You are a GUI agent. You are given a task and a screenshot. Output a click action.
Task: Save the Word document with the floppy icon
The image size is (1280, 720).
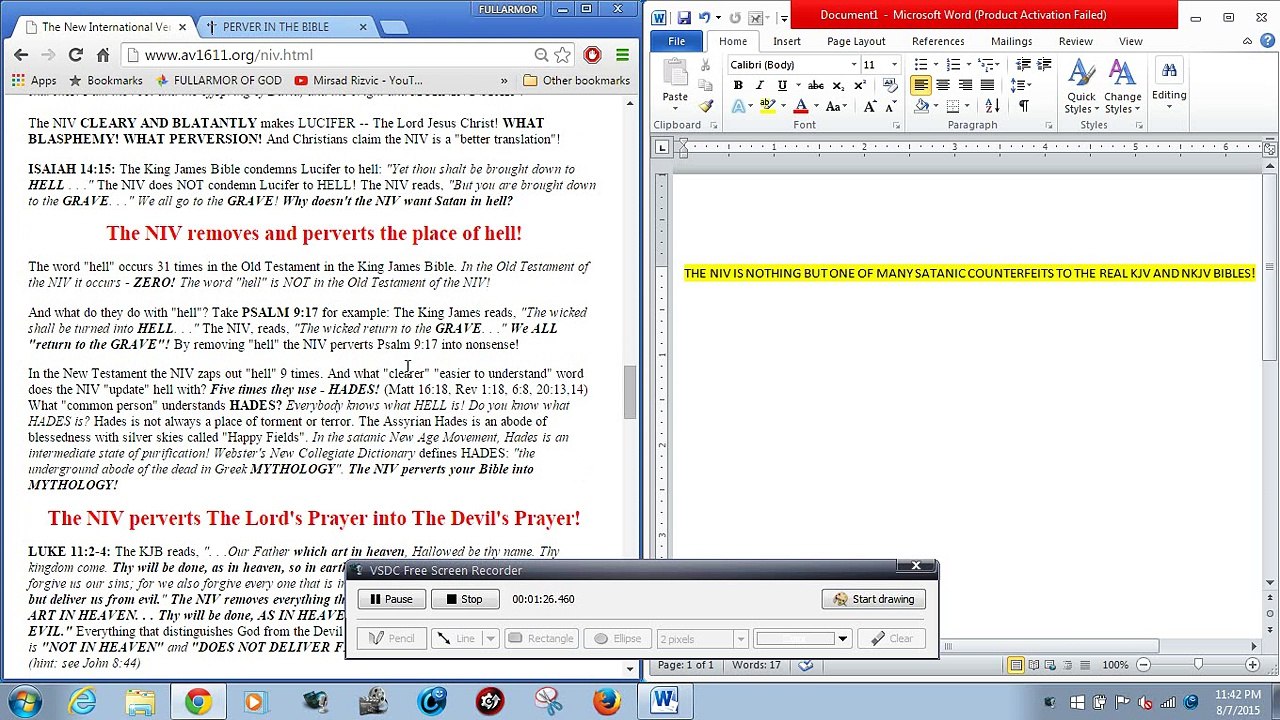click(685, 17)
